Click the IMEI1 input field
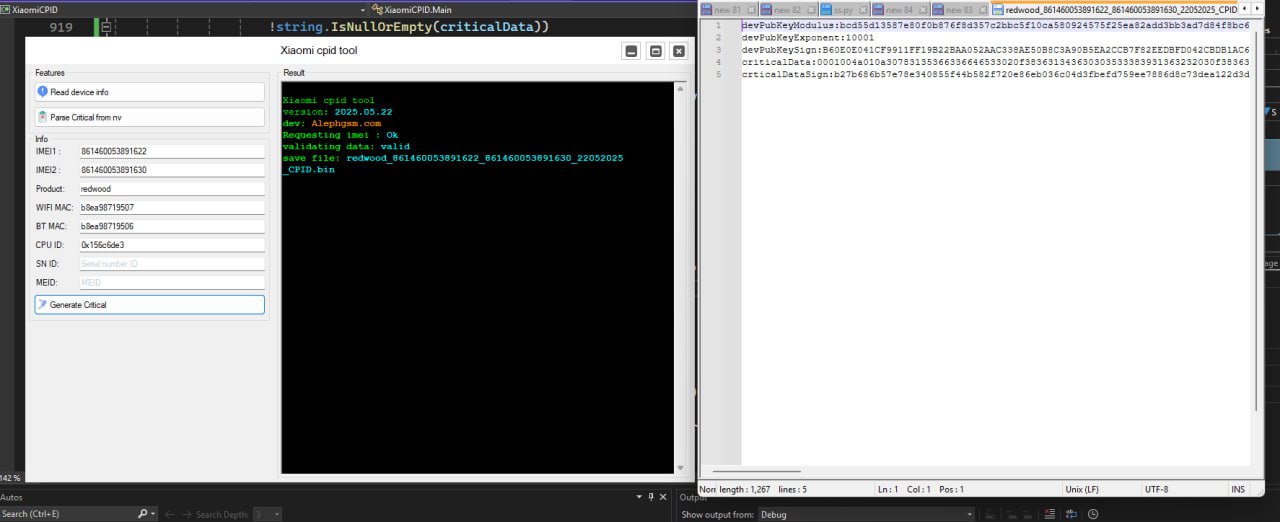The image size is (1280, 522). (x=171, y=151)
